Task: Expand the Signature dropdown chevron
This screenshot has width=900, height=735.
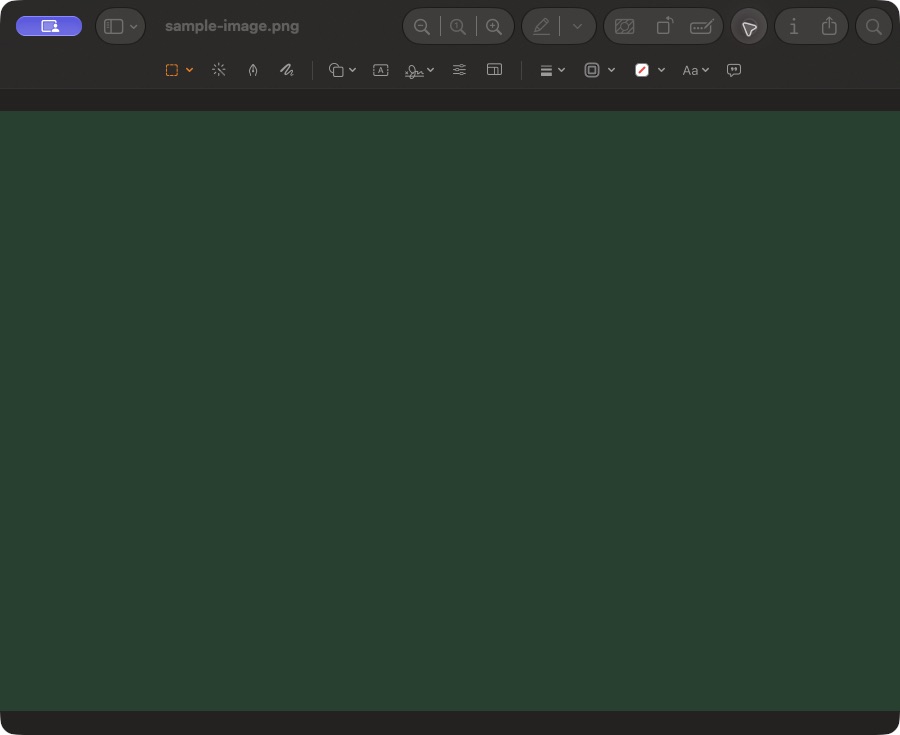Action: 430,70
